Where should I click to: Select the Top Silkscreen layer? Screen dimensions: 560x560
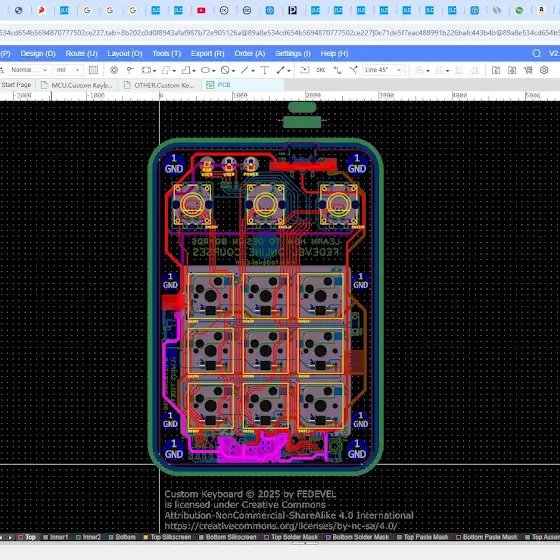coord(167,537)
